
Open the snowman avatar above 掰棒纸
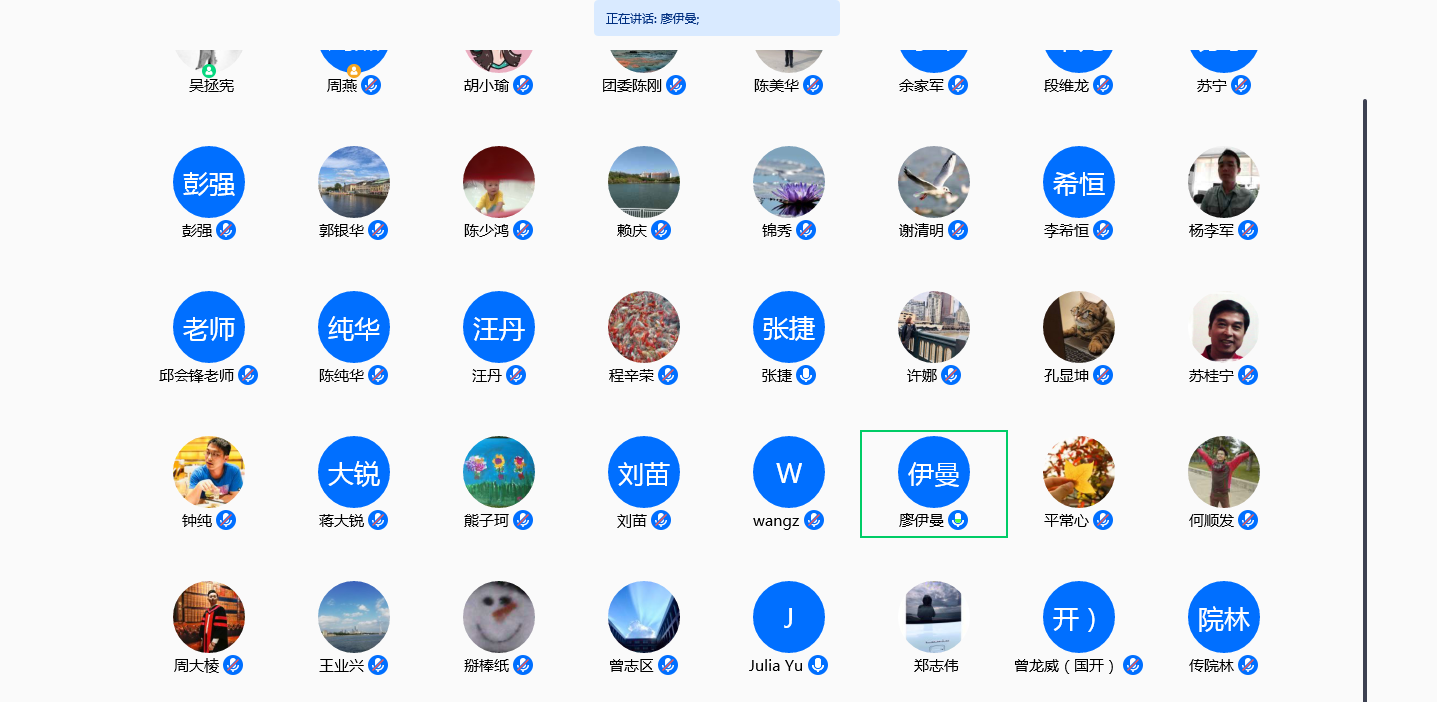[499, 617]
